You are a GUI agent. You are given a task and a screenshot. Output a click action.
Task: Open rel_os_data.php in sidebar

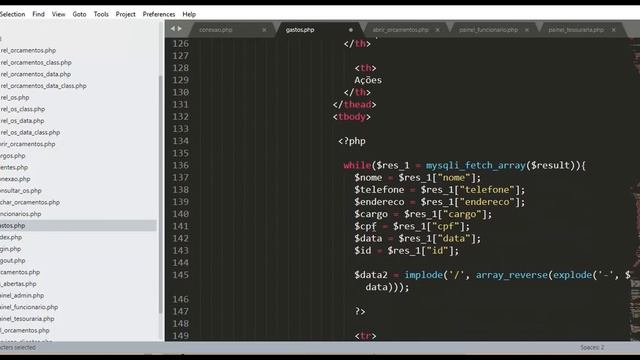[x=22, y=121]
